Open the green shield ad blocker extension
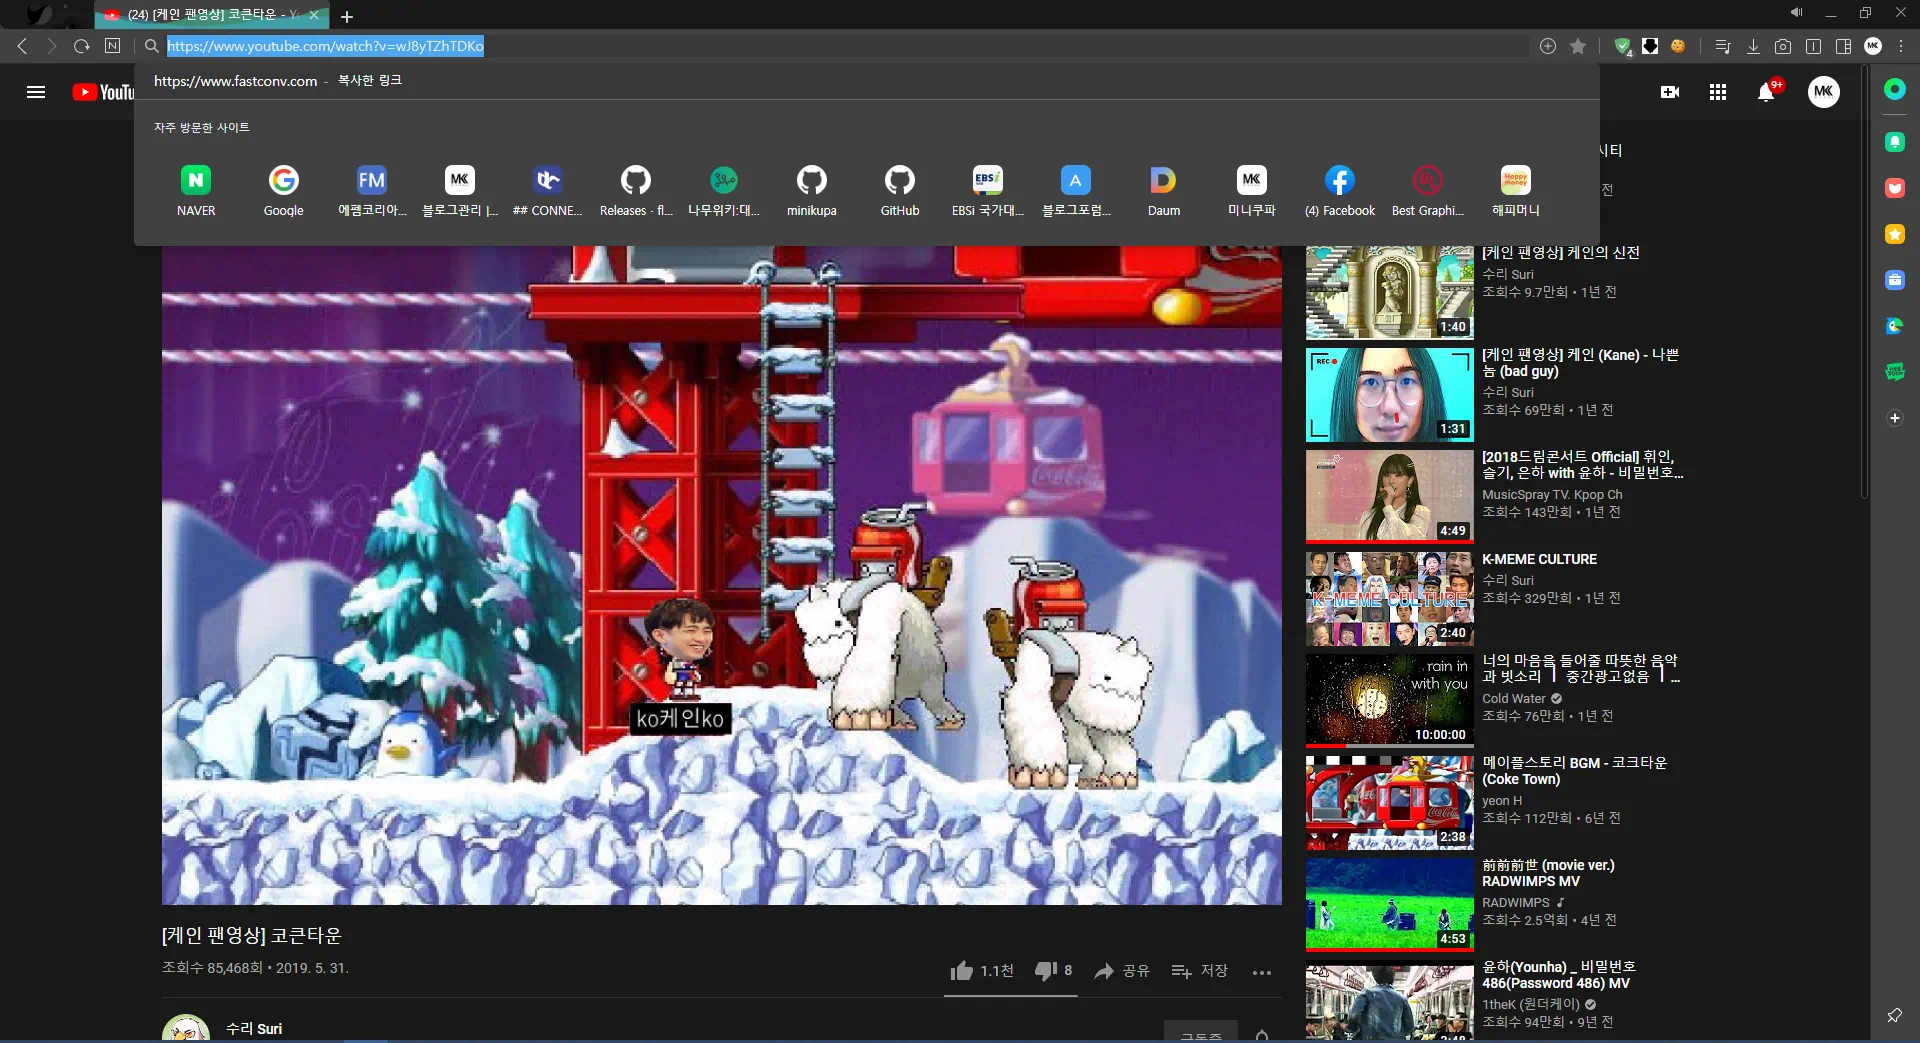This screenshot has height=1043, width=1920. pyautogui.click(x=1623, y=46)
